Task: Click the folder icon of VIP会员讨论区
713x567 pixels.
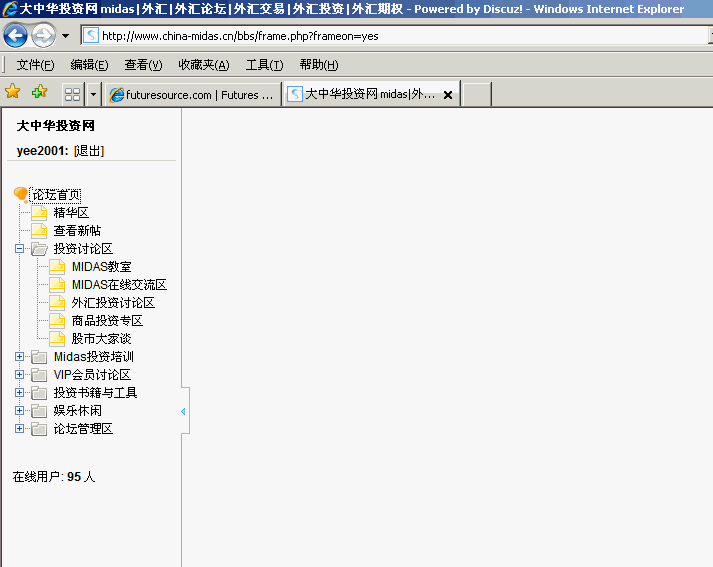Action: click(x=39, y=375)
